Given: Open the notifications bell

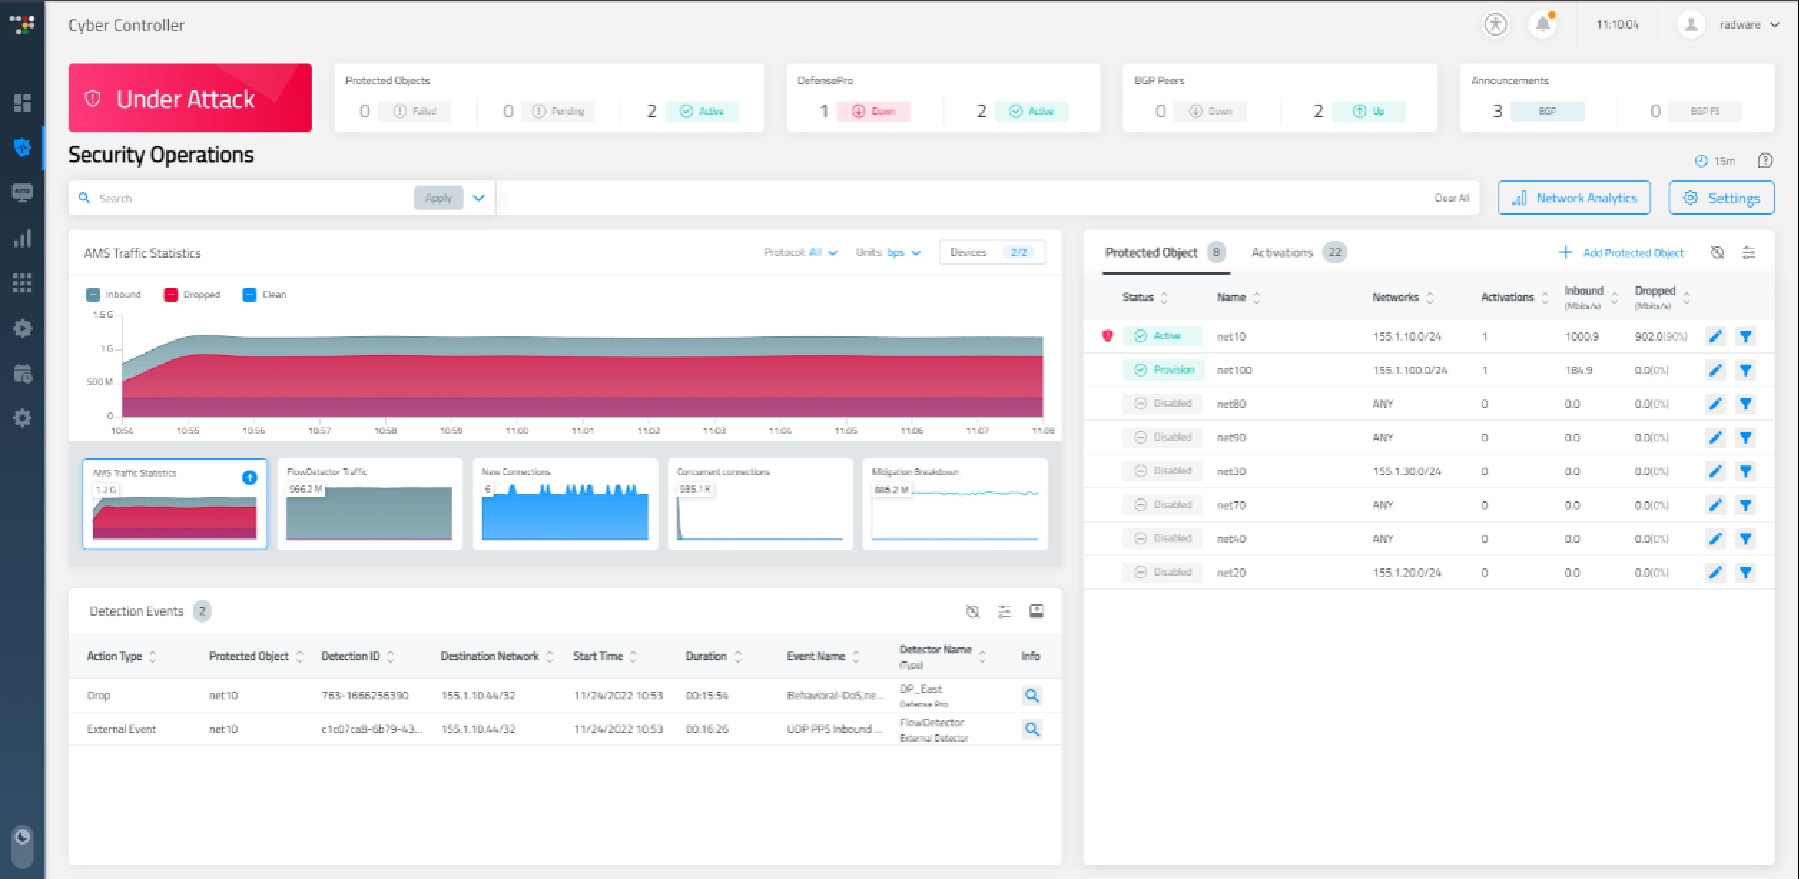Looking at the screenshot, I should pos(1543,24).
